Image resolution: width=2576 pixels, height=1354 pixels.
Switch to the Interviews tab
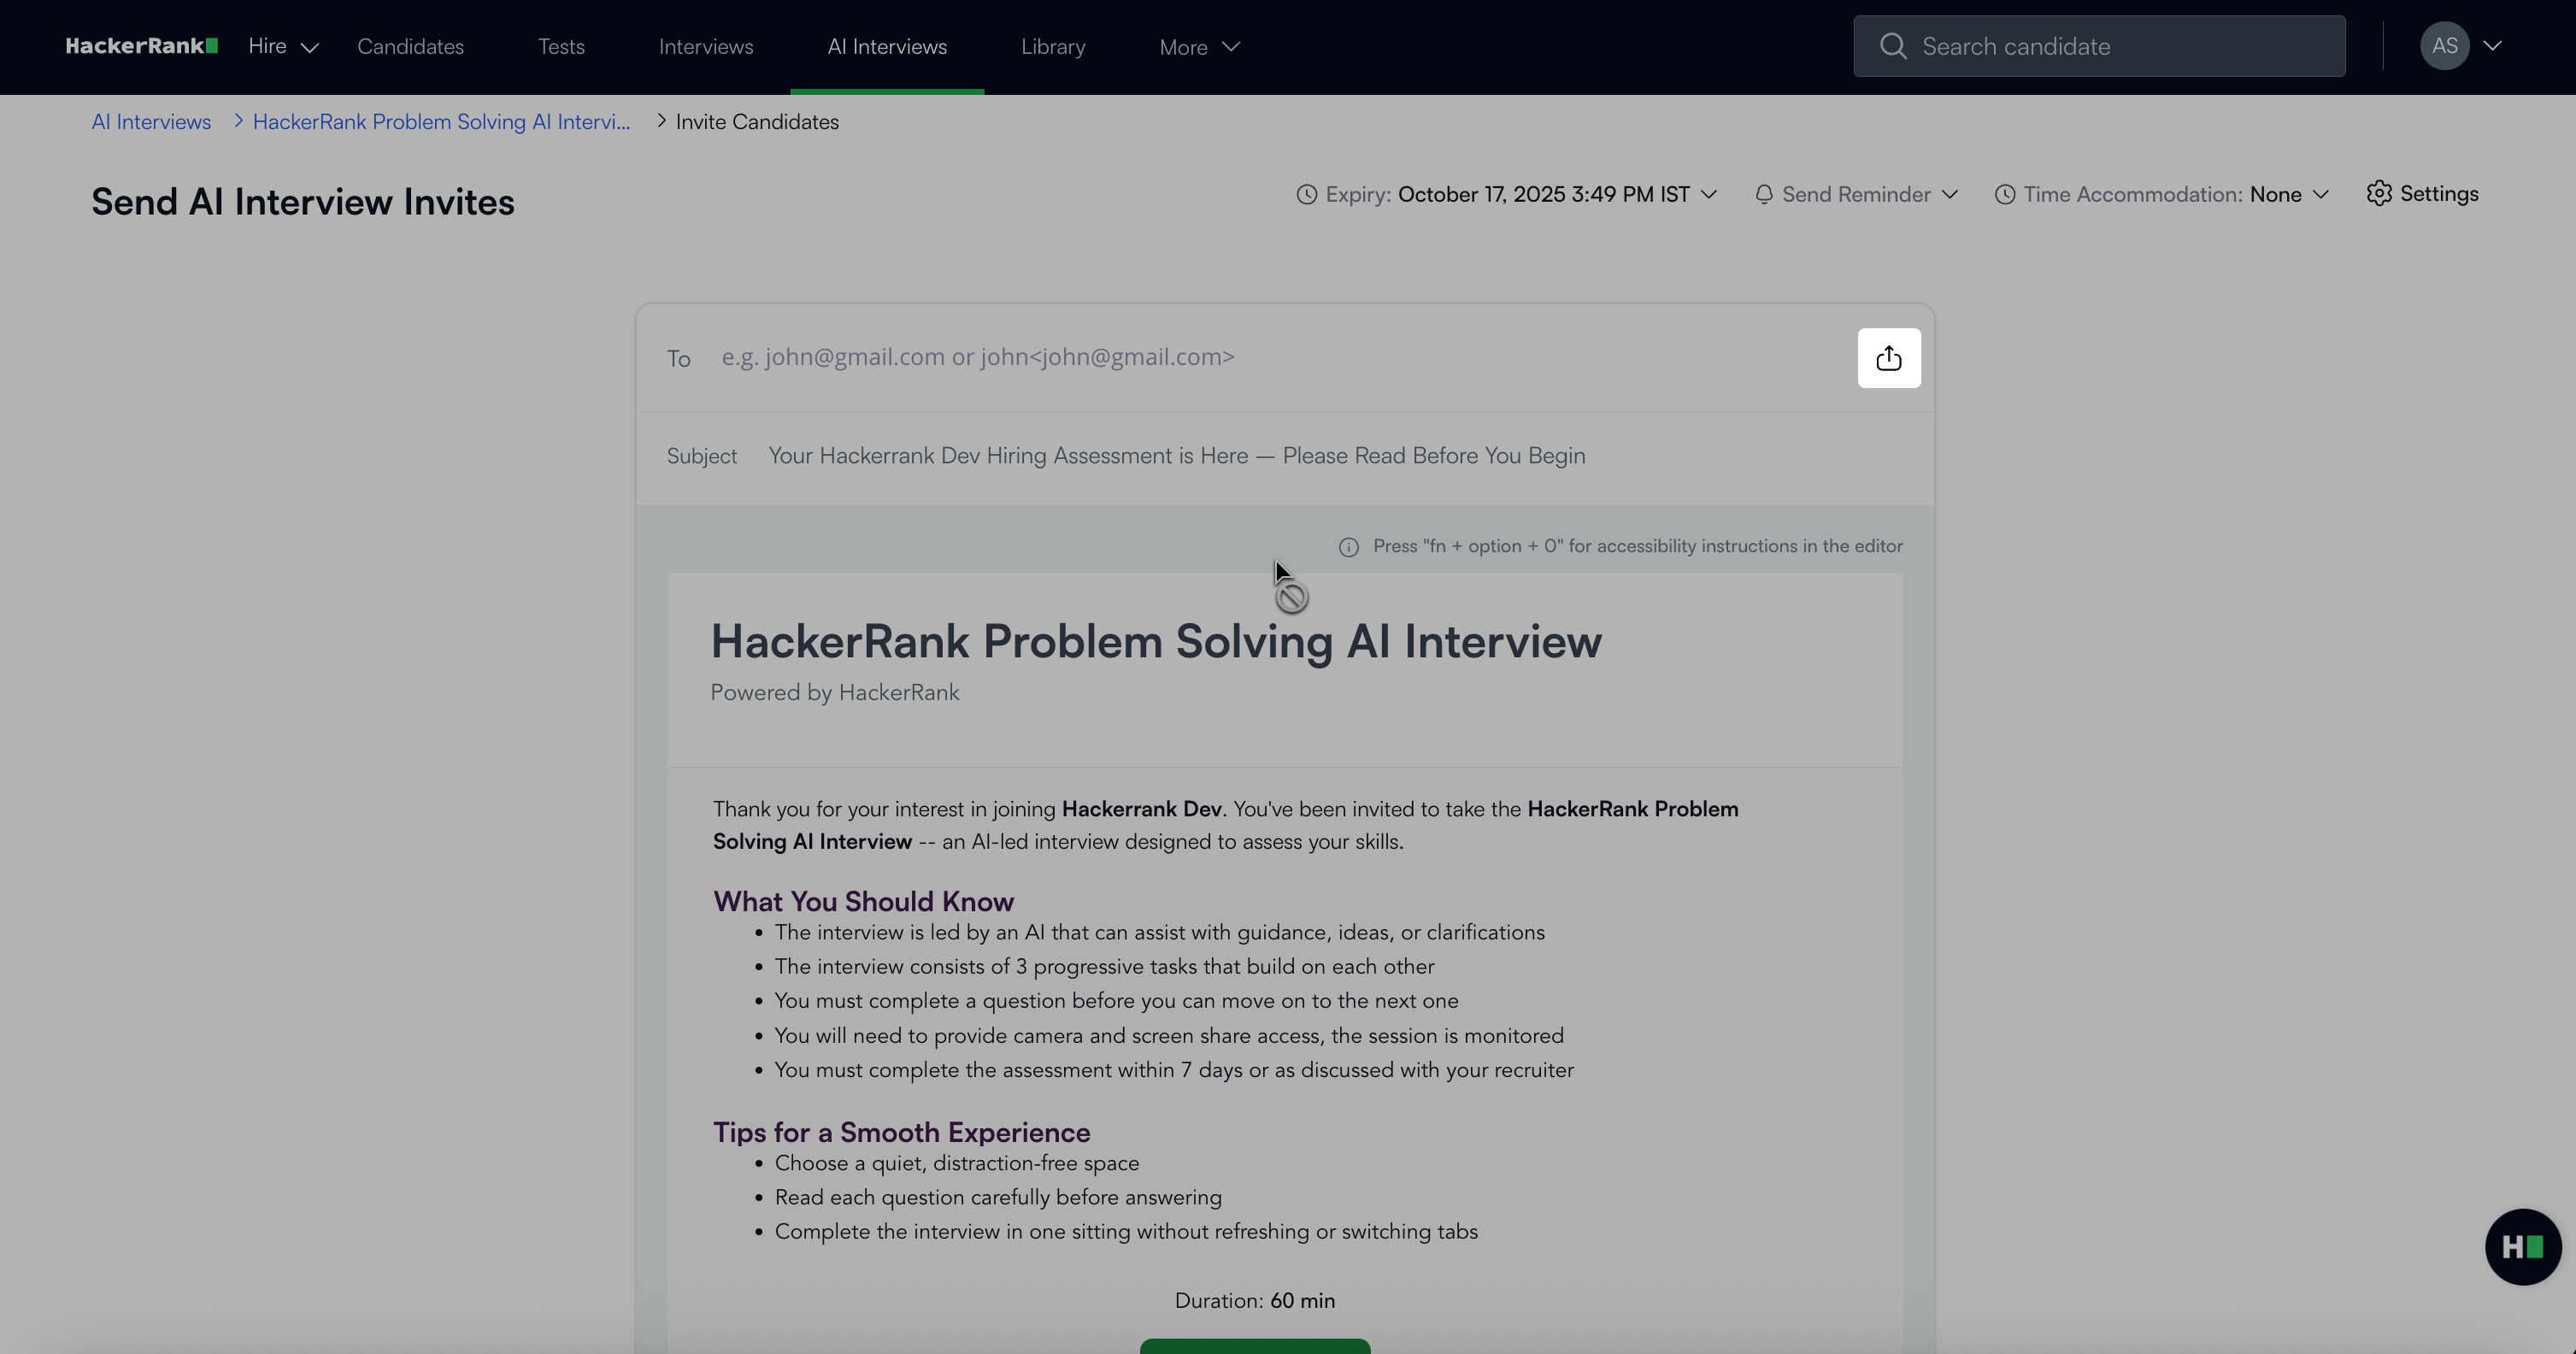706,47
